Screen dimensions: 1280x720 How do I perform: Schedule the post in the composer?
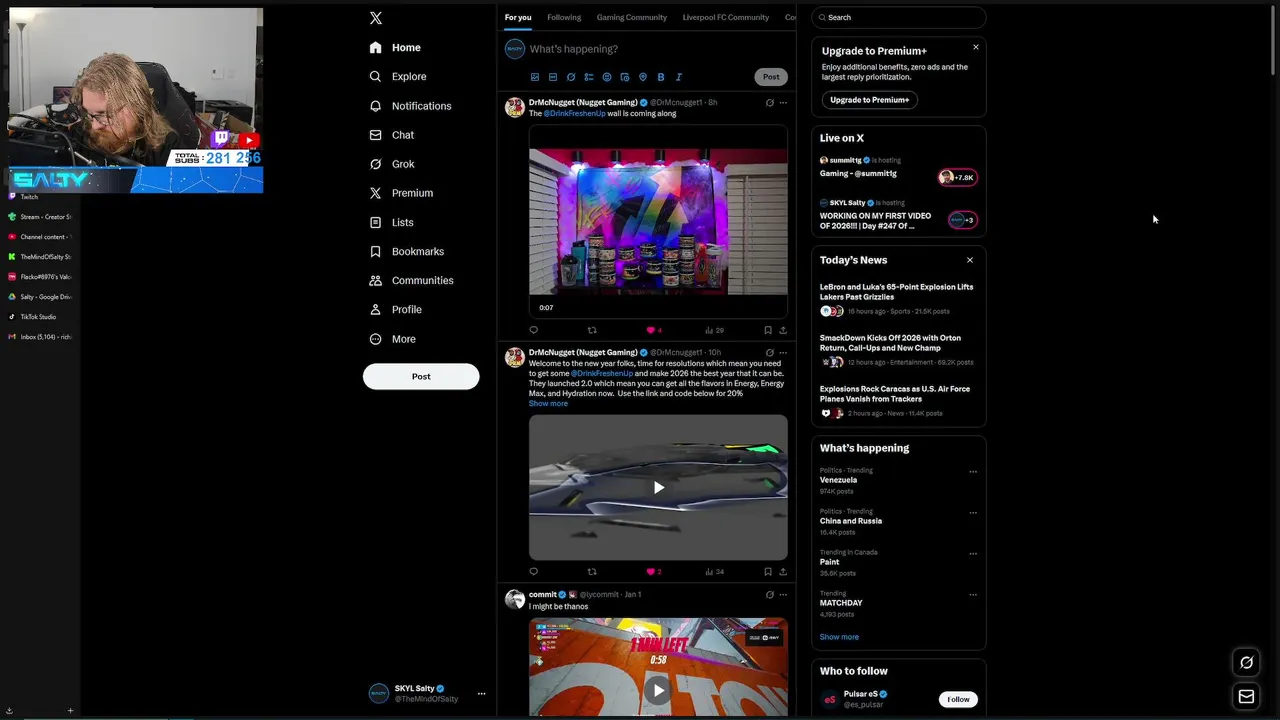pyautogui.click(x=625, y=77)
